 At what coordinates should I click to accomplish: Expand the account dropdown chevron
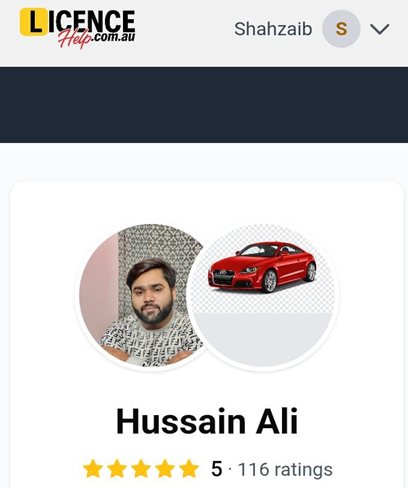(380, 29)
